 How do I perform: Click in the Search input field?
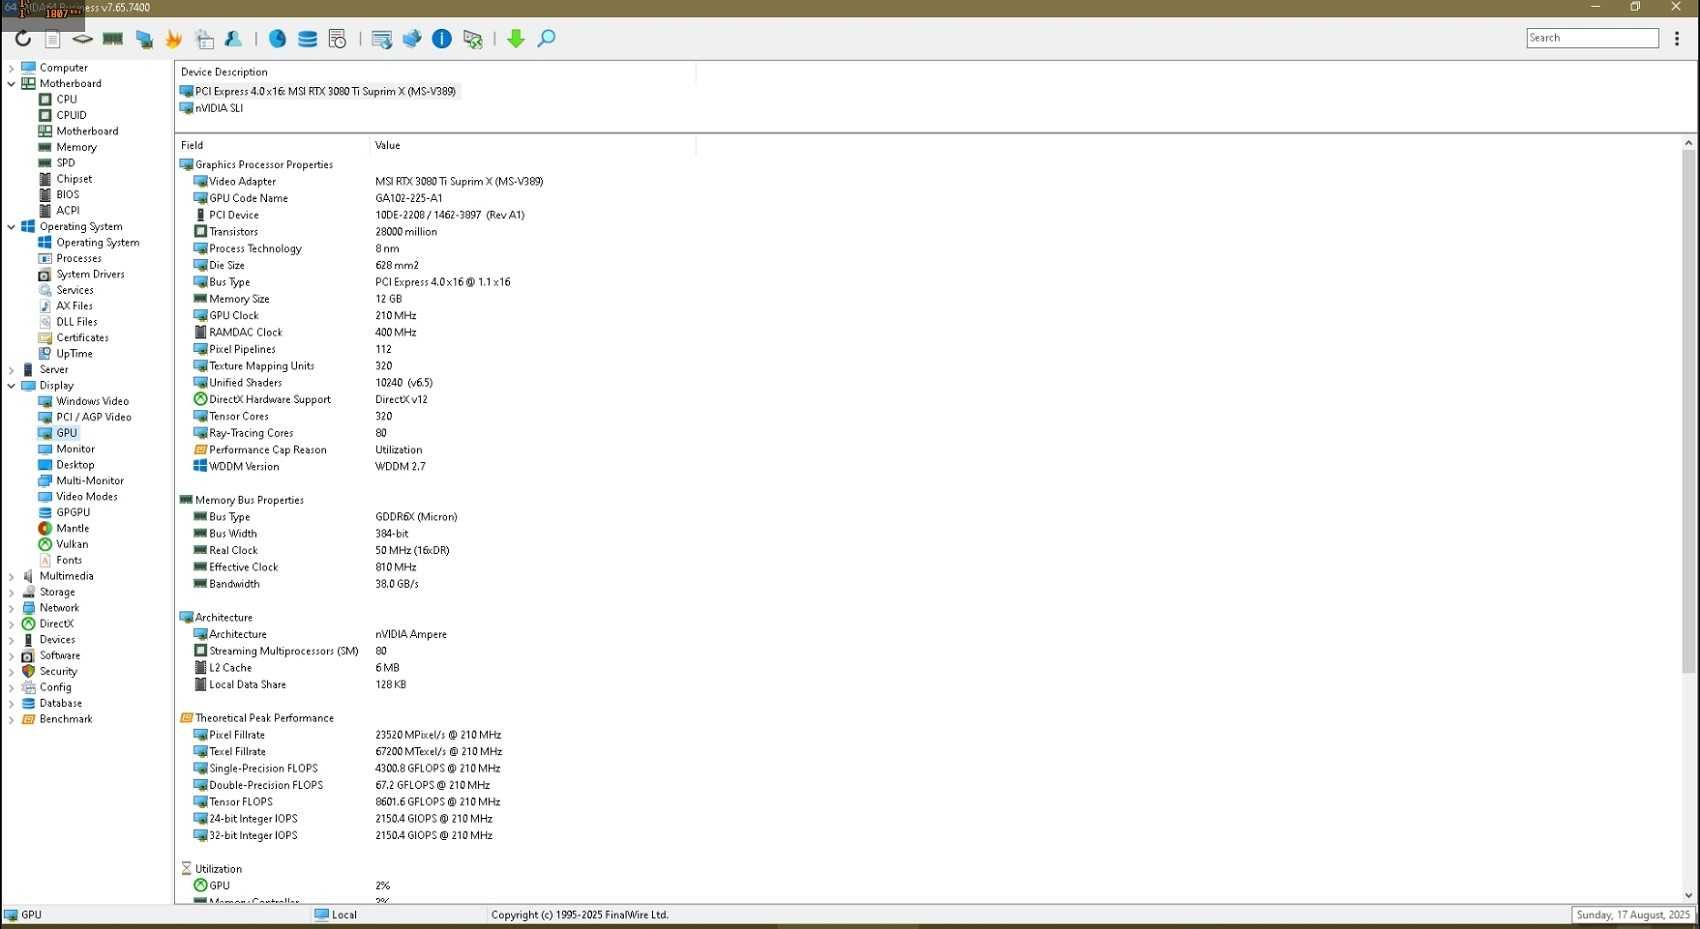click(x=1592, y=38)
